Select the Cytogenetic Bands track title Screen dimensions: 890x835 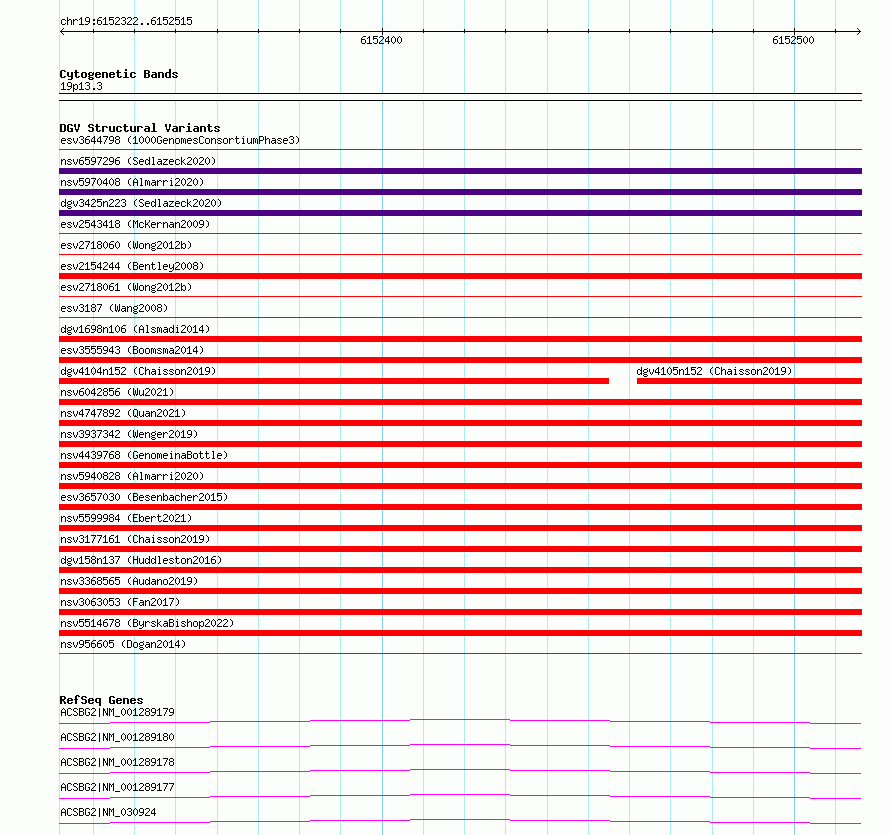pyautogui.click(x=119, y=74)
